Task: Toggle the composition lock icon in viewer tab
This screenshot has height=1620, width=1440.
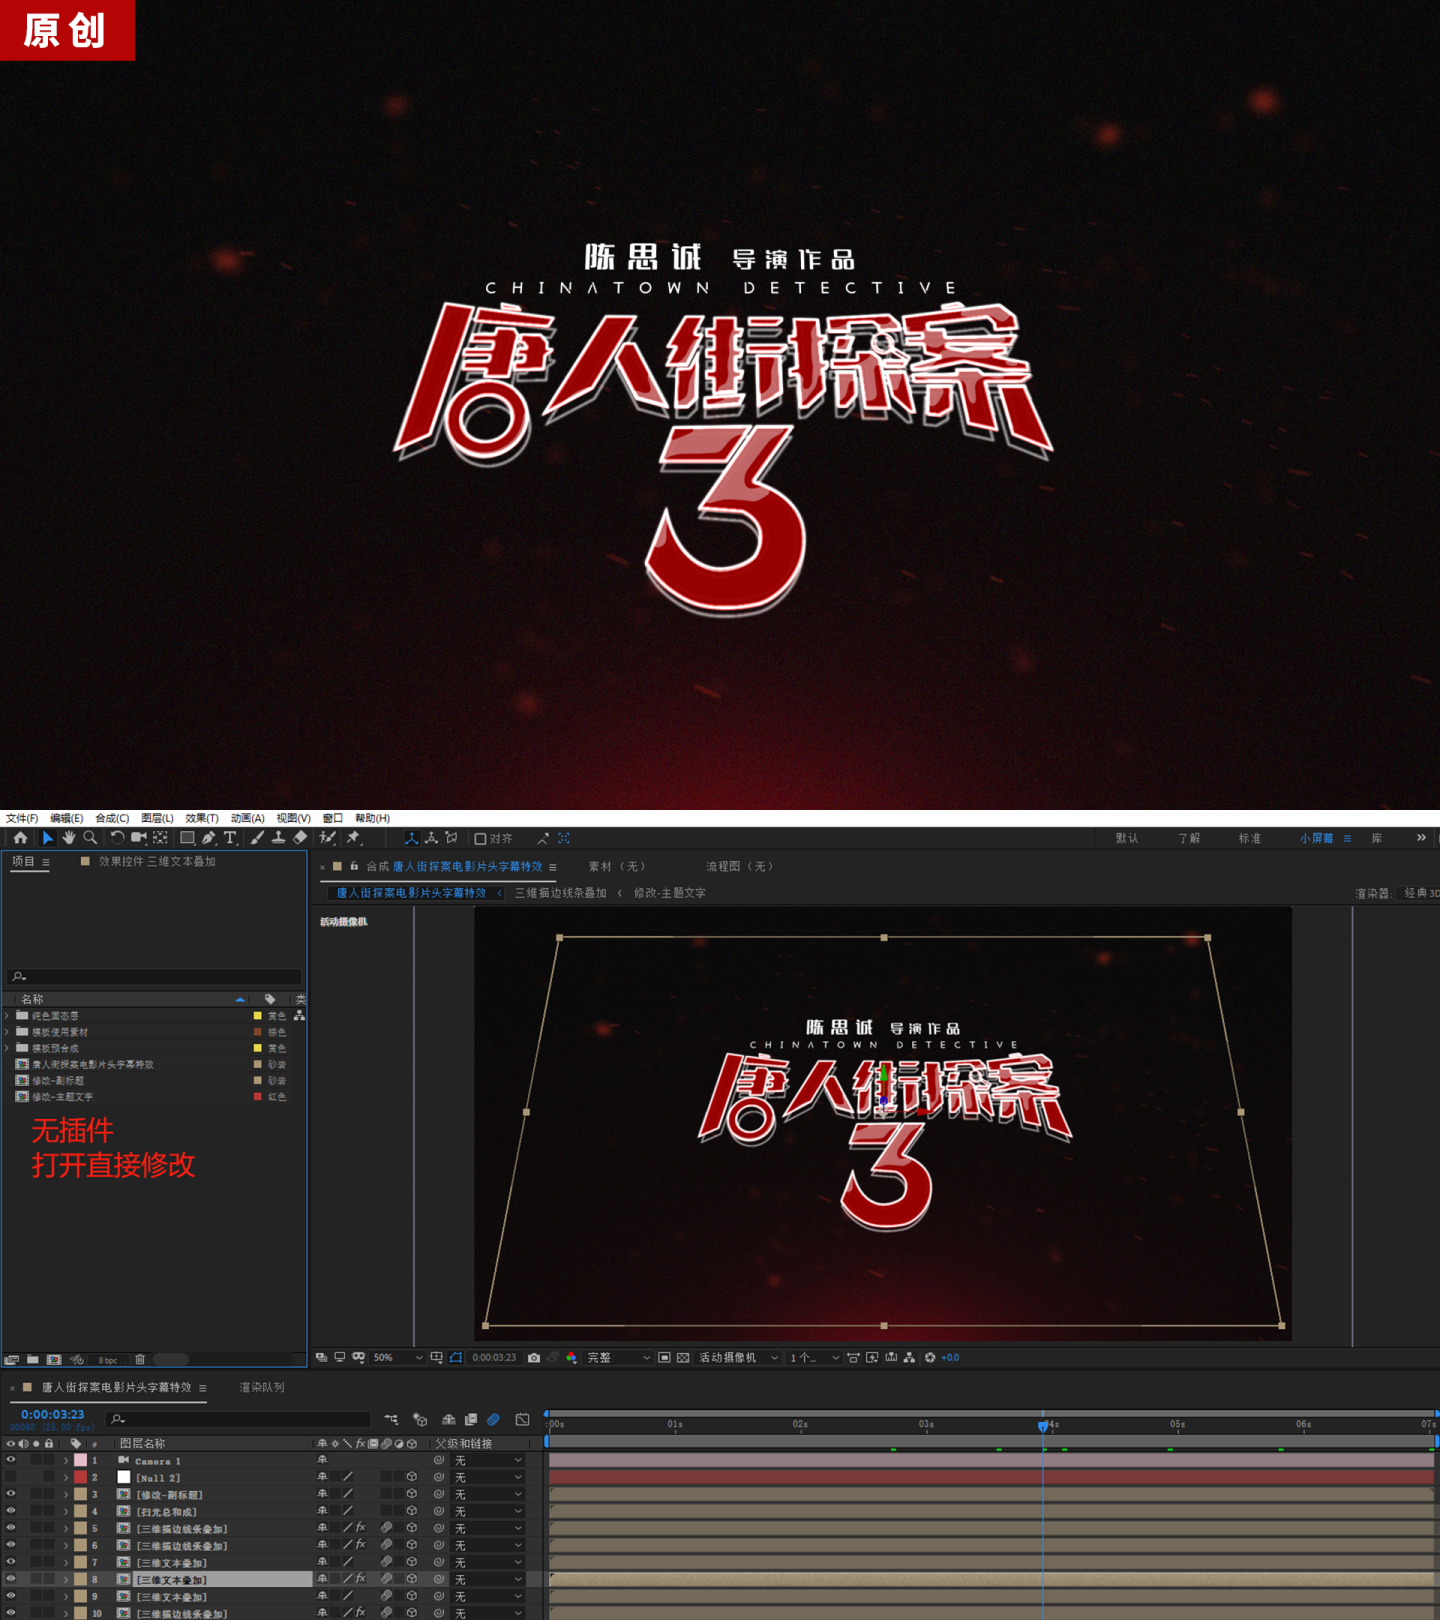Action: click(x=354, y=866)
